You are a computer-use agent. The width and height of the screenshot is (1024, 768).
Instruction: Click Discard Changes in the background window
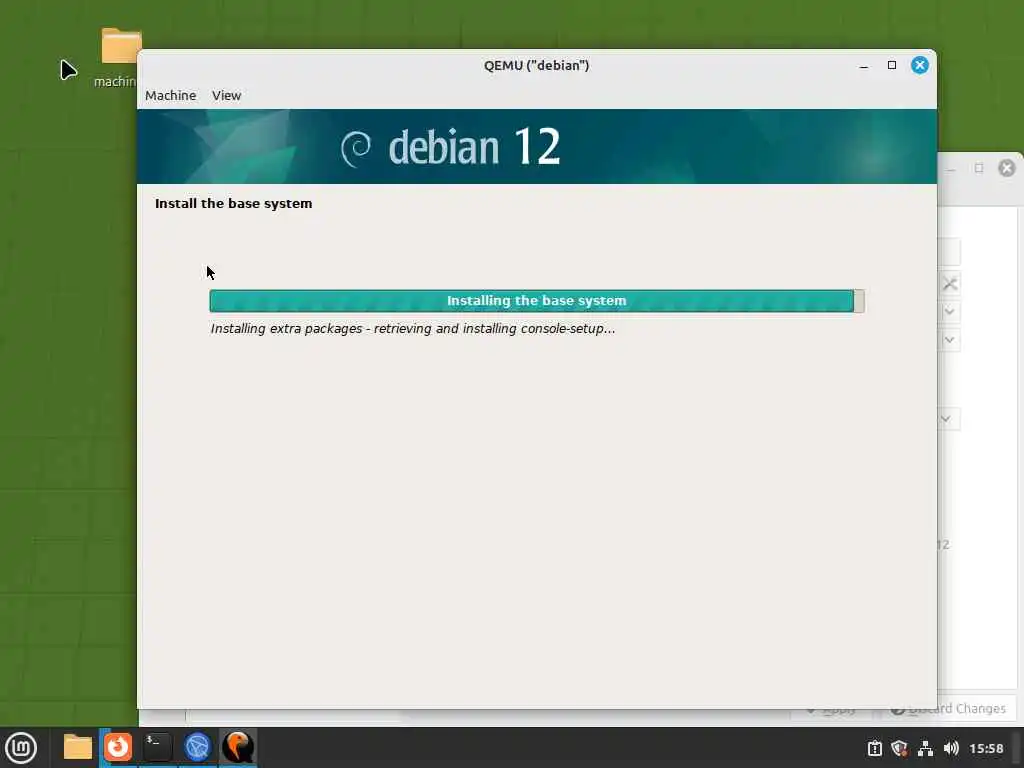point(948,709)
